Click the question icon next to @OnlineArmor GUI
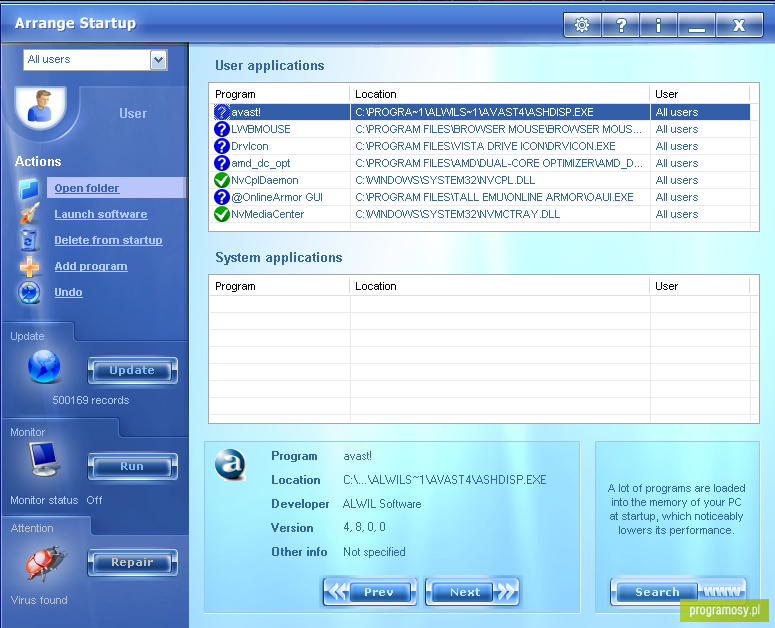 point(222,197)
